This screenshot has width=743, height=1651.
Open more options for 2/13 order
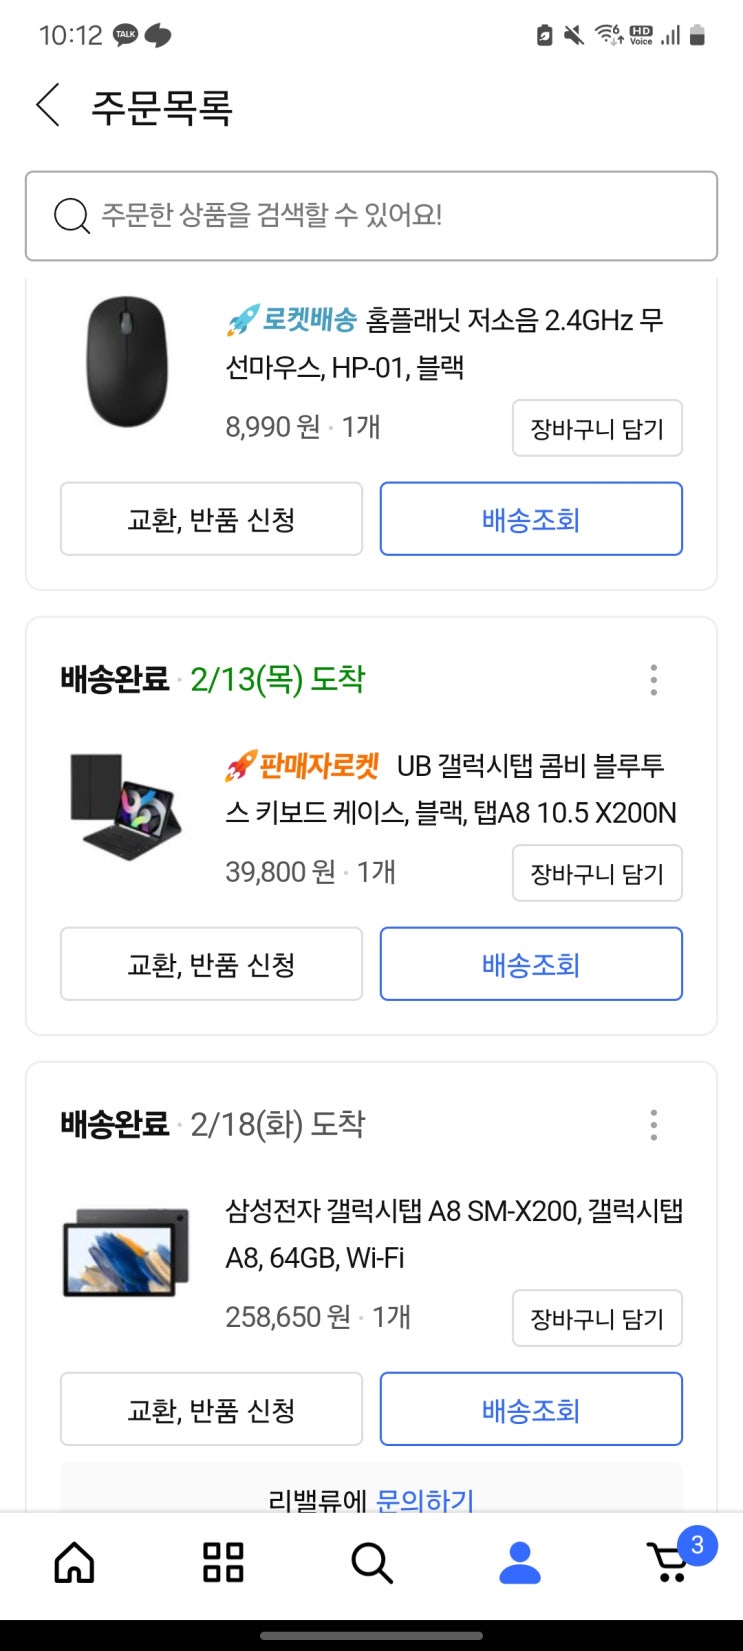tap(653, 680)
